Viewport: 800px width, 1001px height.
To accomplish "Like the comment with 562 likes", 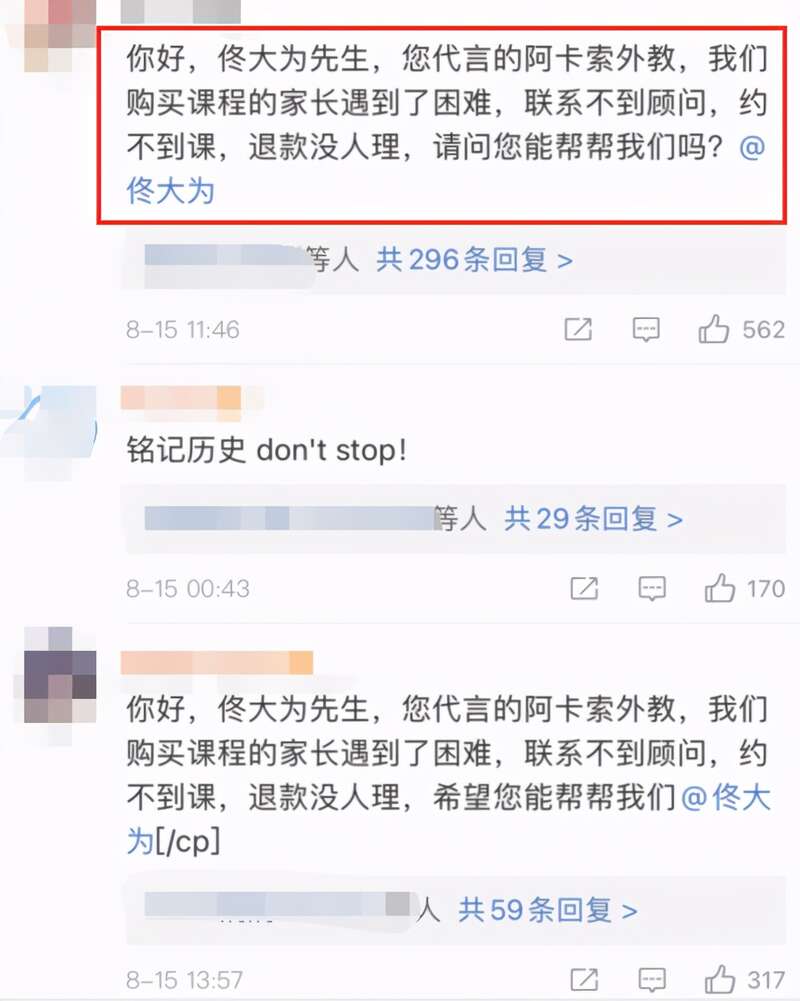I will 713,329.
